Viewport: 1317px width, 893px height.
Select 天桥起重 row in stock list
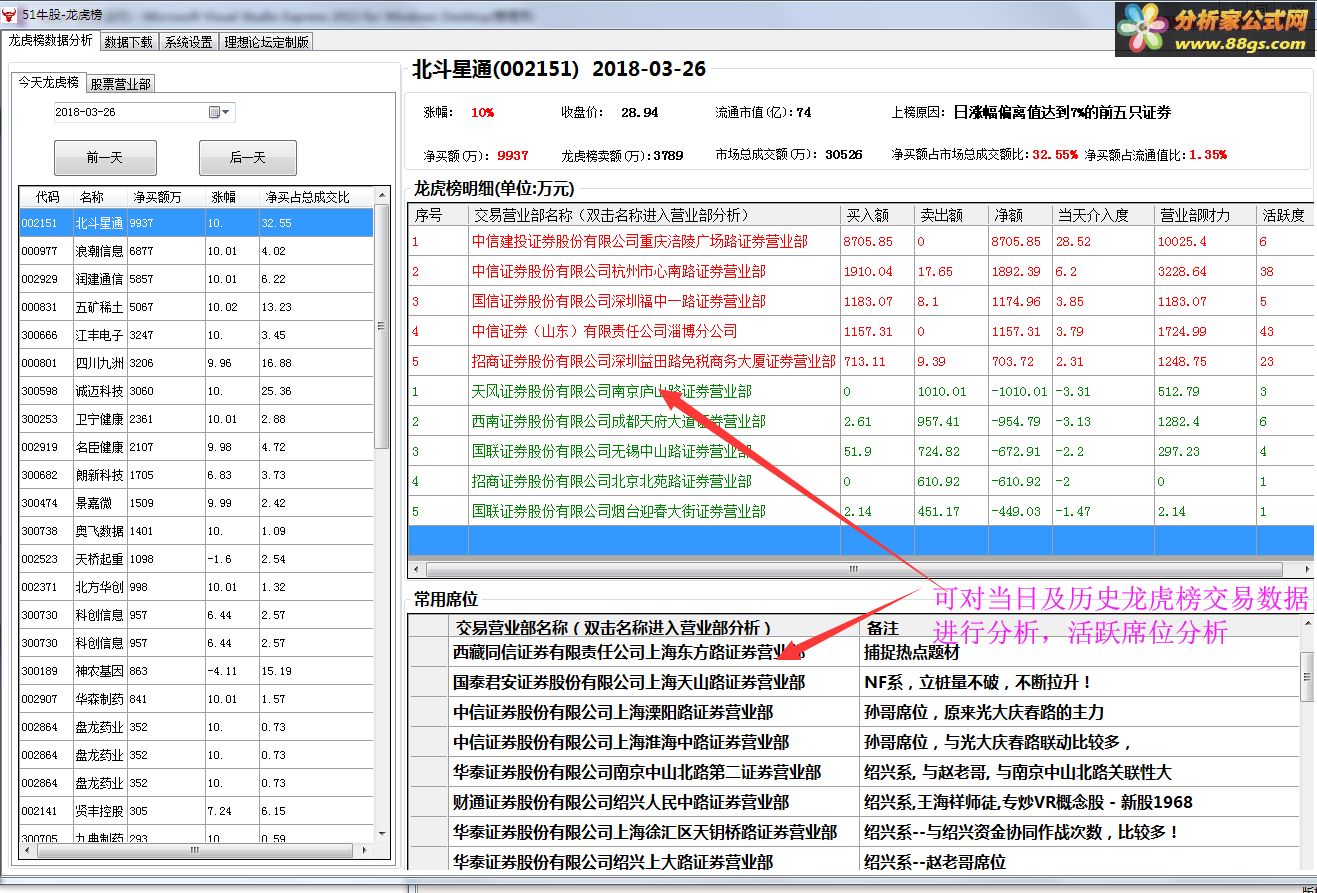[196, 559]
